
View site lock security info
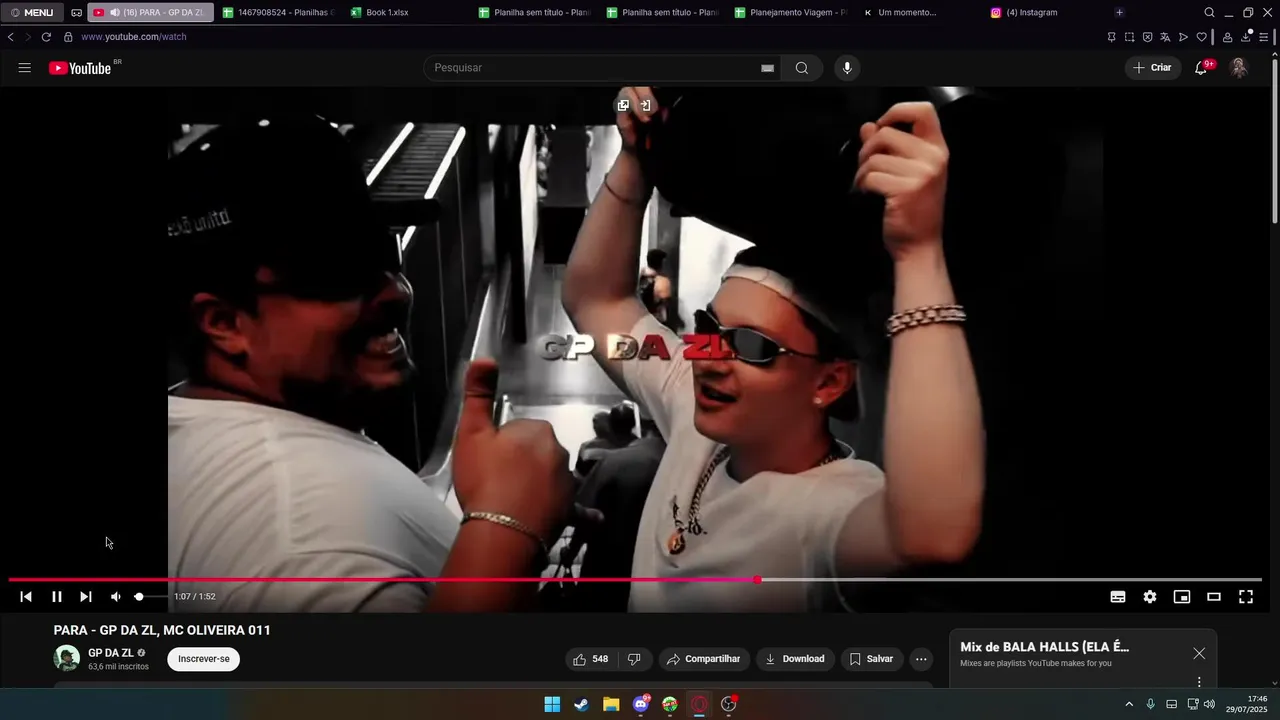click(x=68, y=37)
